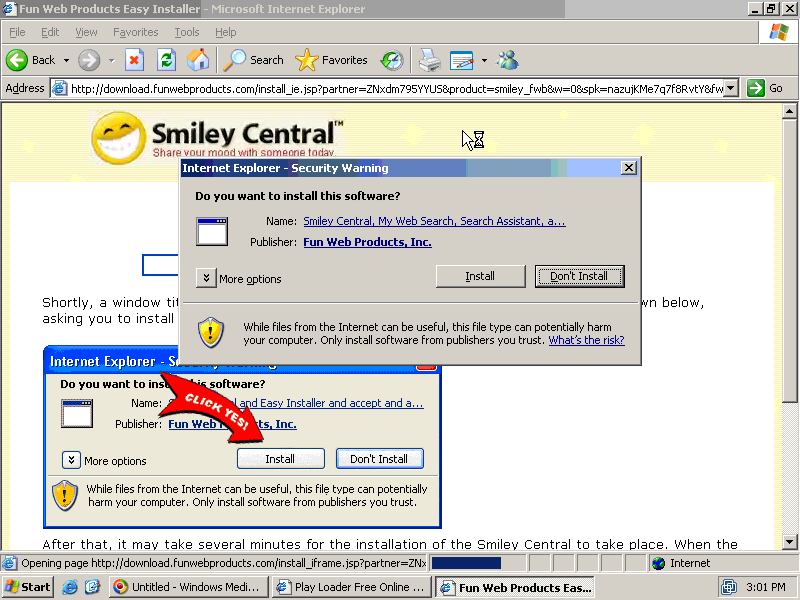Click the status text "Opening page http://download.funwebproducts.com..."
Image resolution: width=800 pixels, height=600 pixels.
[x=223, y=563]
